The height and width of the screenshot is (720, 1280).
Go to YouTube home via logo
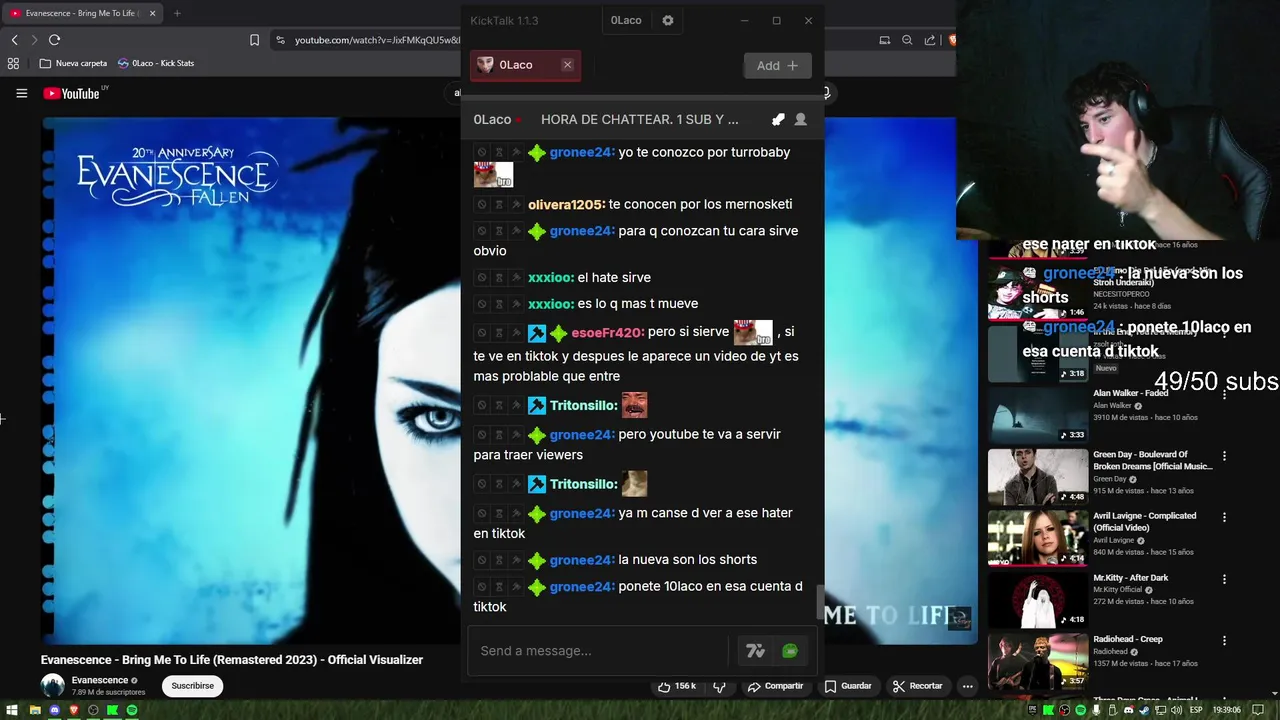tap(72, 93)
